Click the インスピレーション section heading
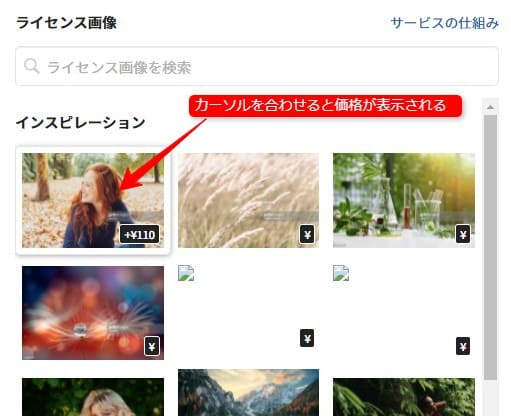This screenshot has height=416, width=511. [x=81, y=123]
